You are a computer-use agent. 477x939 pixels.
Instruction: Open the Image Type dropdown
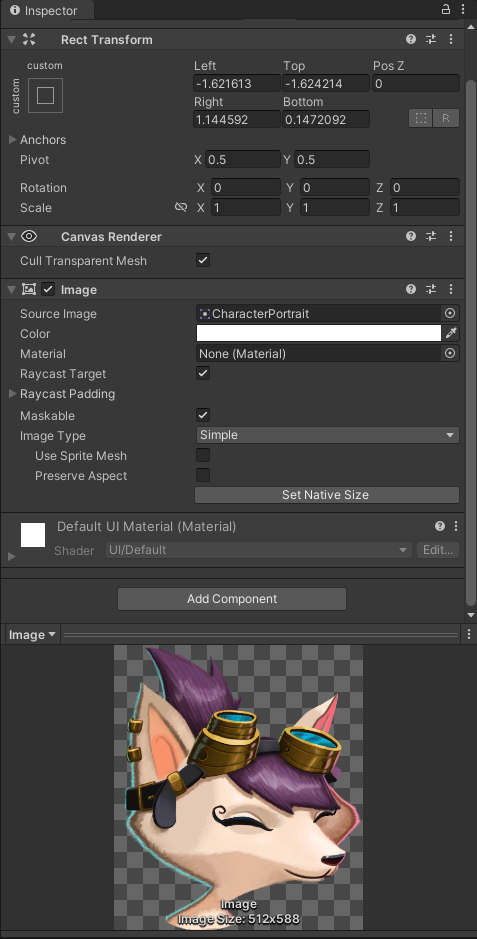[x=327, y=435]
